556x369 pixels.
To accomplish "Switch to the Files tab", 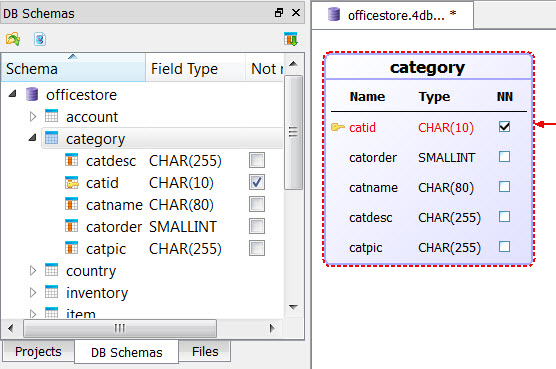I will click(x=205, y=351).
